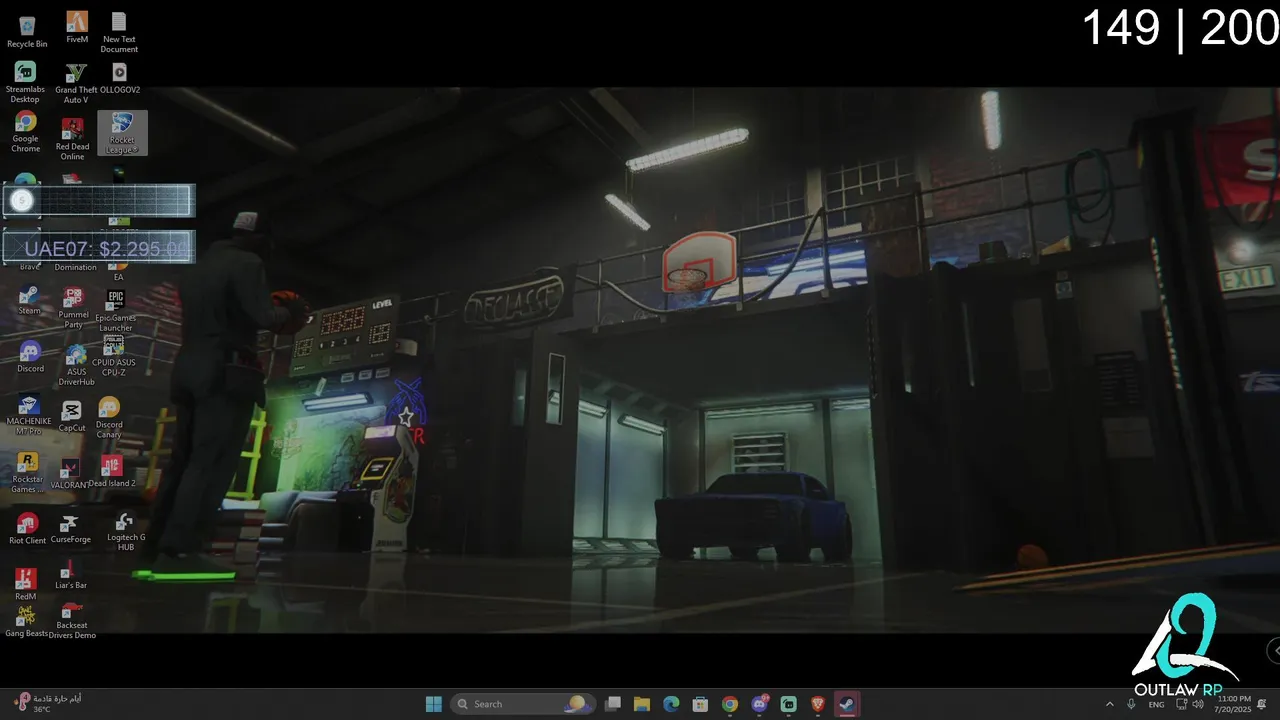Switch to Steam on the taskbar

[847, 704]
